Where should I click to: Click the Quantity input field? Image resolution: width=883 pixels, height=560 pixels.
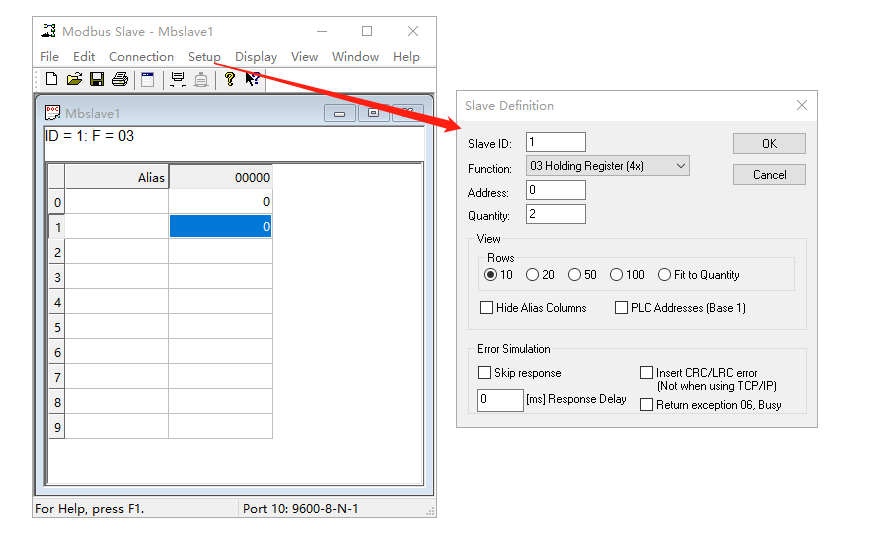555,214
